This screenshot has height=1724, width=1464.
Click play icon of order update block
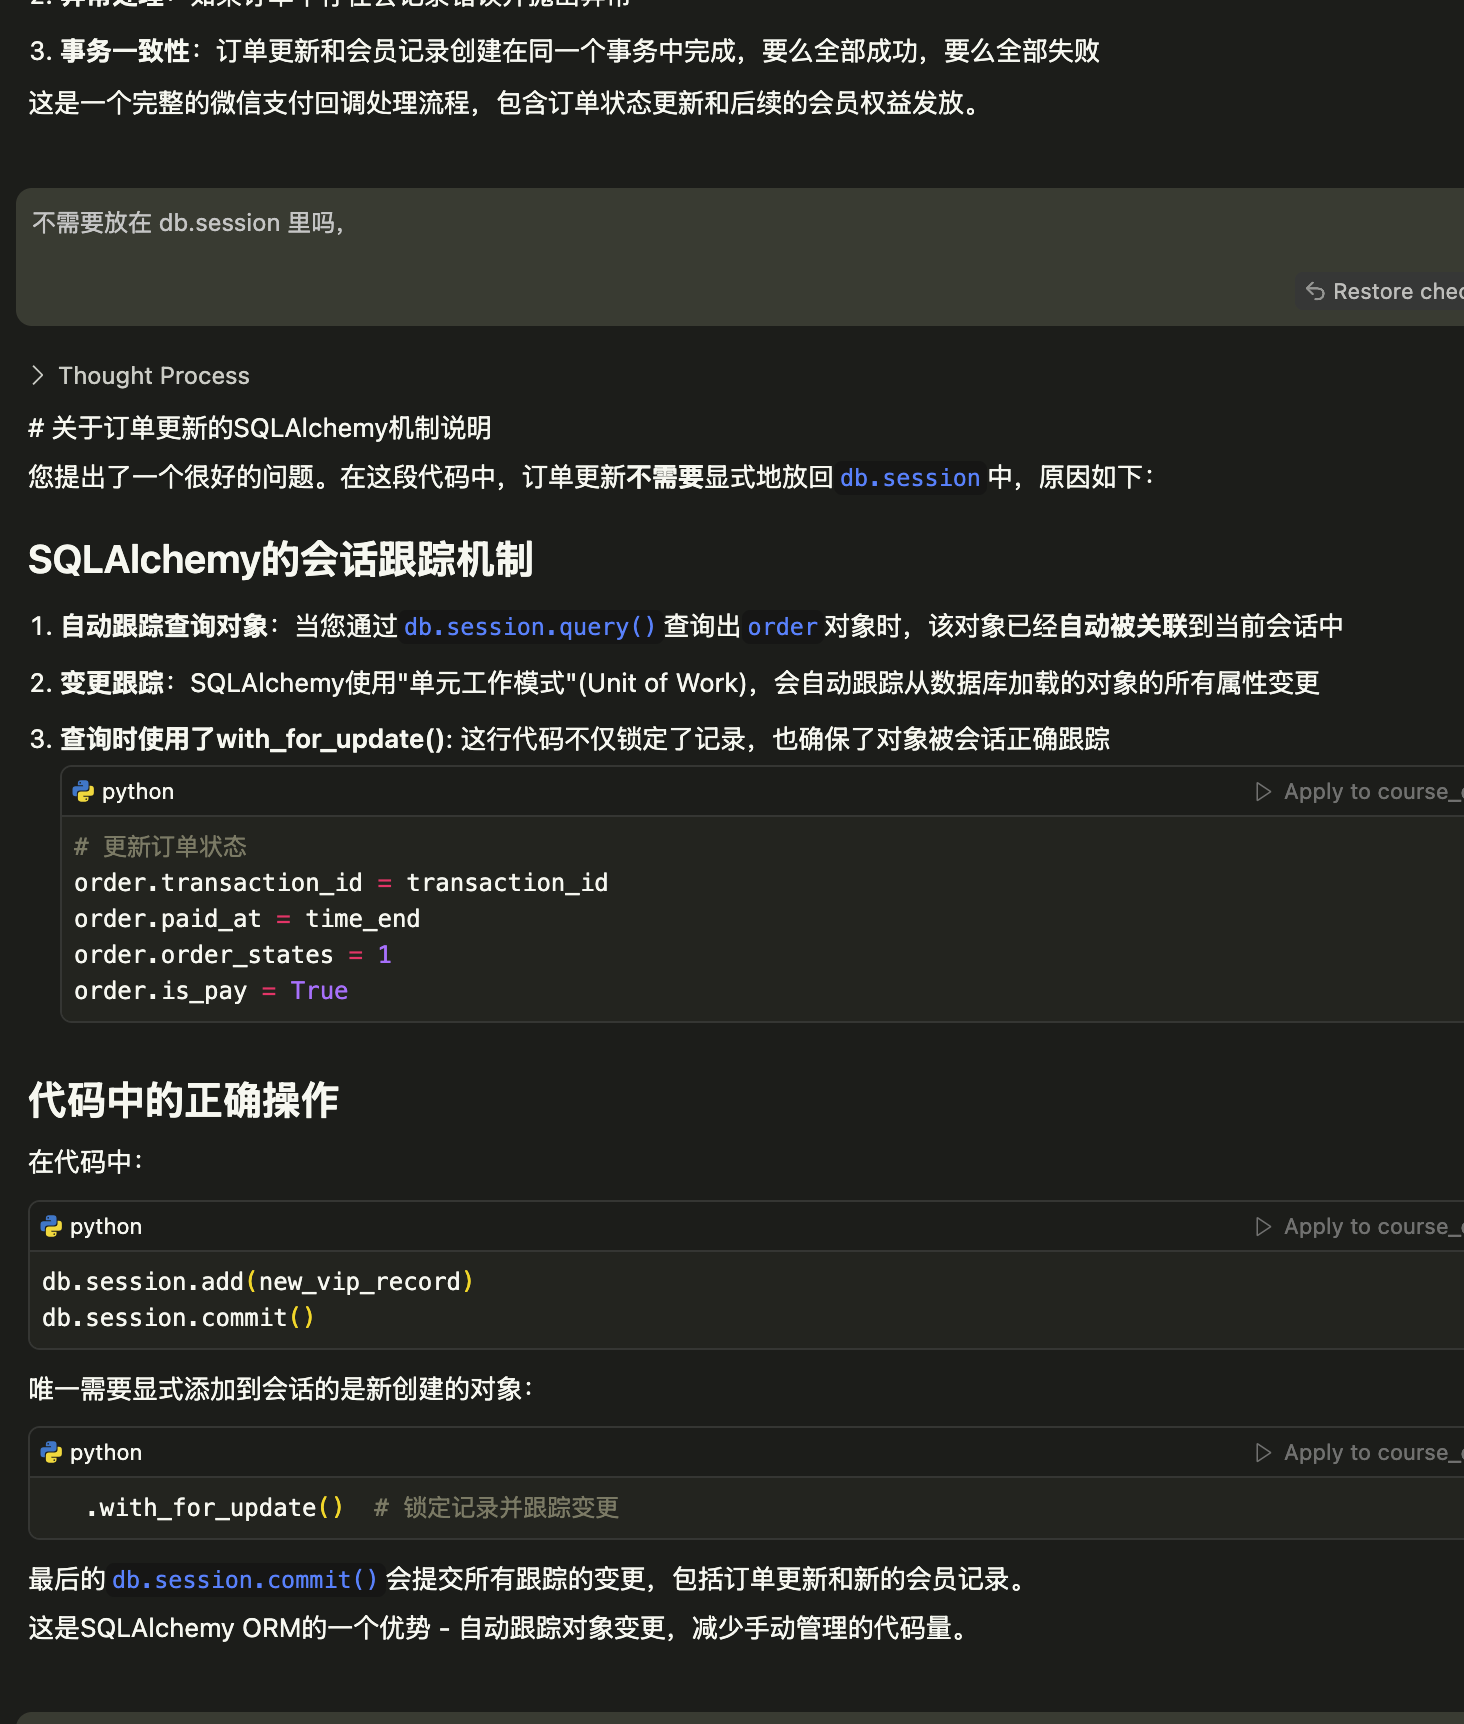(1264, 792)
